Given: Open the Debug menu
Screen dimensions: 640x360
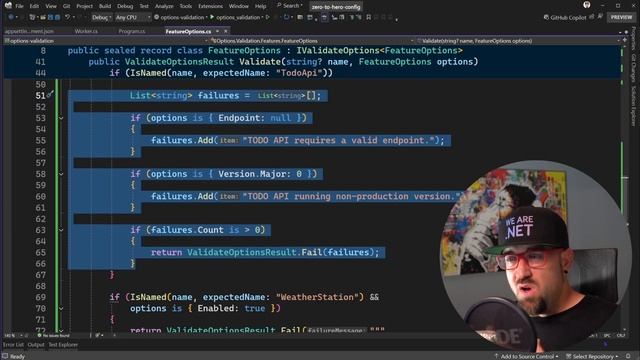Looking at the screenshot, I should [125, 6].
